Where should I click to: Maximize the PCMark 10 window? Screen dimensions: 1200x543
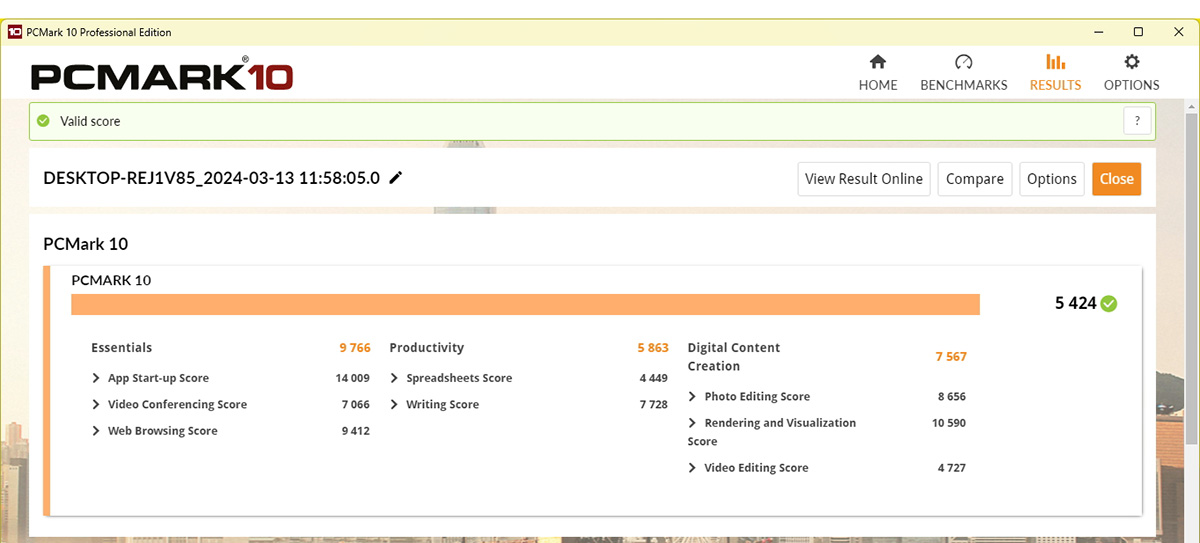tap(1138, 32)
